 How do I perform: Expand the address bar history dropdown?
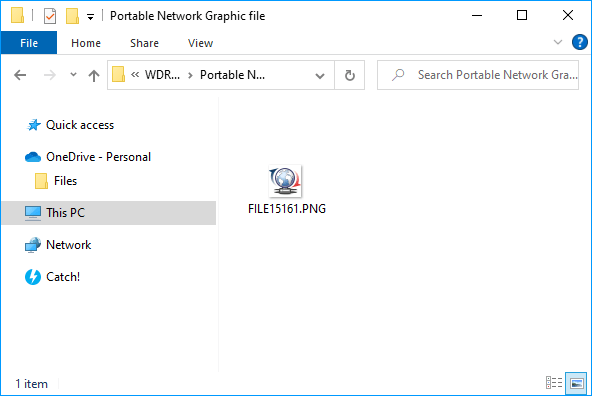[320, 76]
